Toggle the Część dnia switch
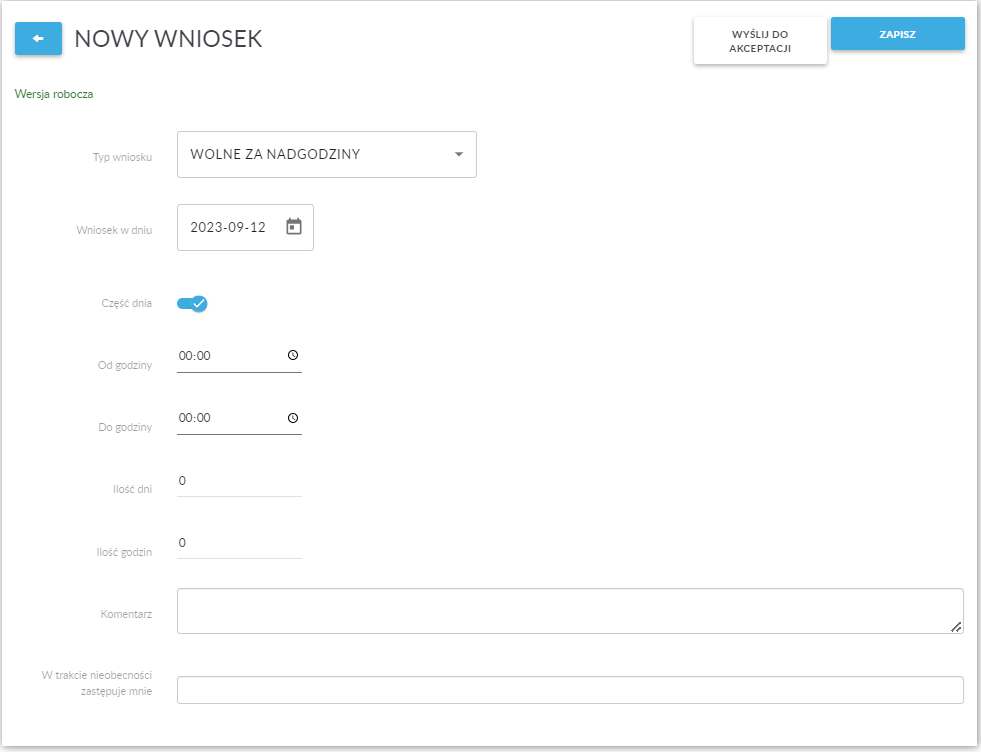The image size is (981, 752). click(192, 303)
